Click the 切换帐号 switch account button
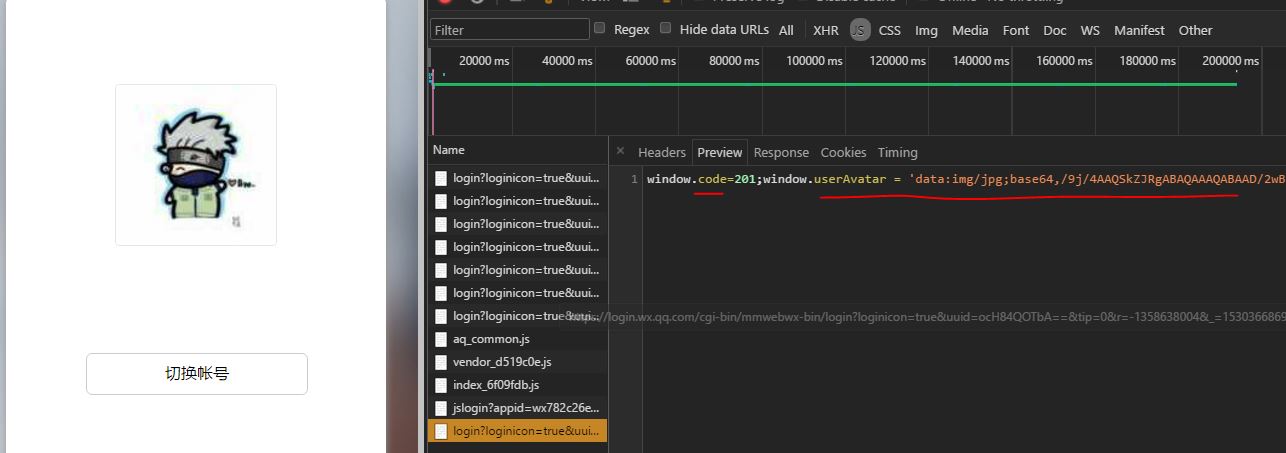This screenshot has width=1286, height=453. pos(197,374)
